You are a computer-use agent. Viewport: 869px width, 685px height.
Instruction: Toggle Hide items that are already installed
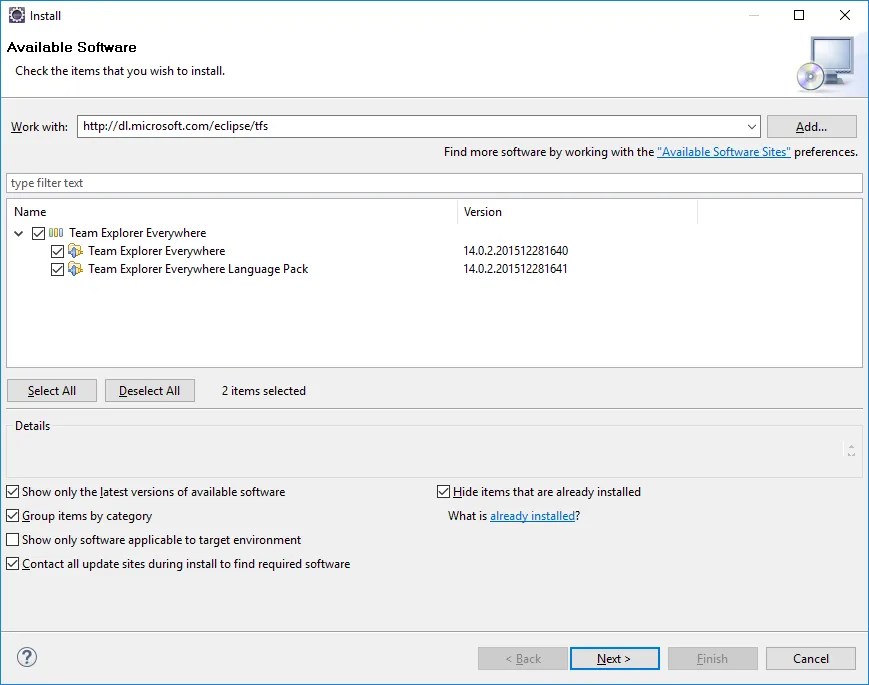point(443,492)
